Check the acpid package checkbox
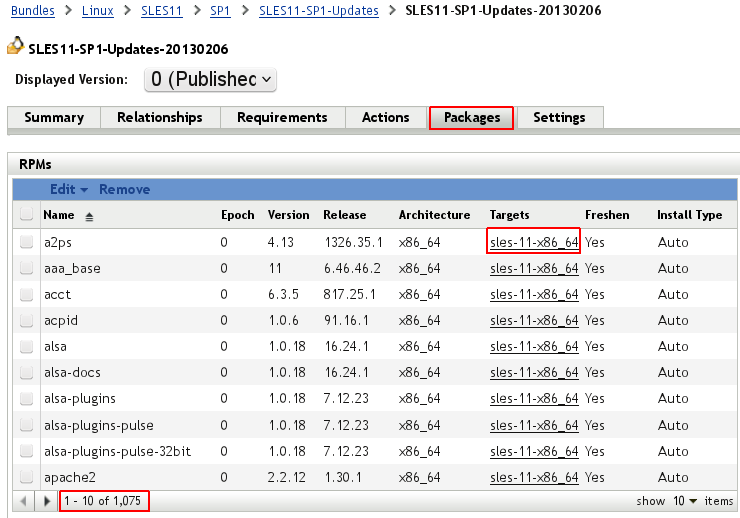This screenshot has width=740, height=518. [26, 320]
